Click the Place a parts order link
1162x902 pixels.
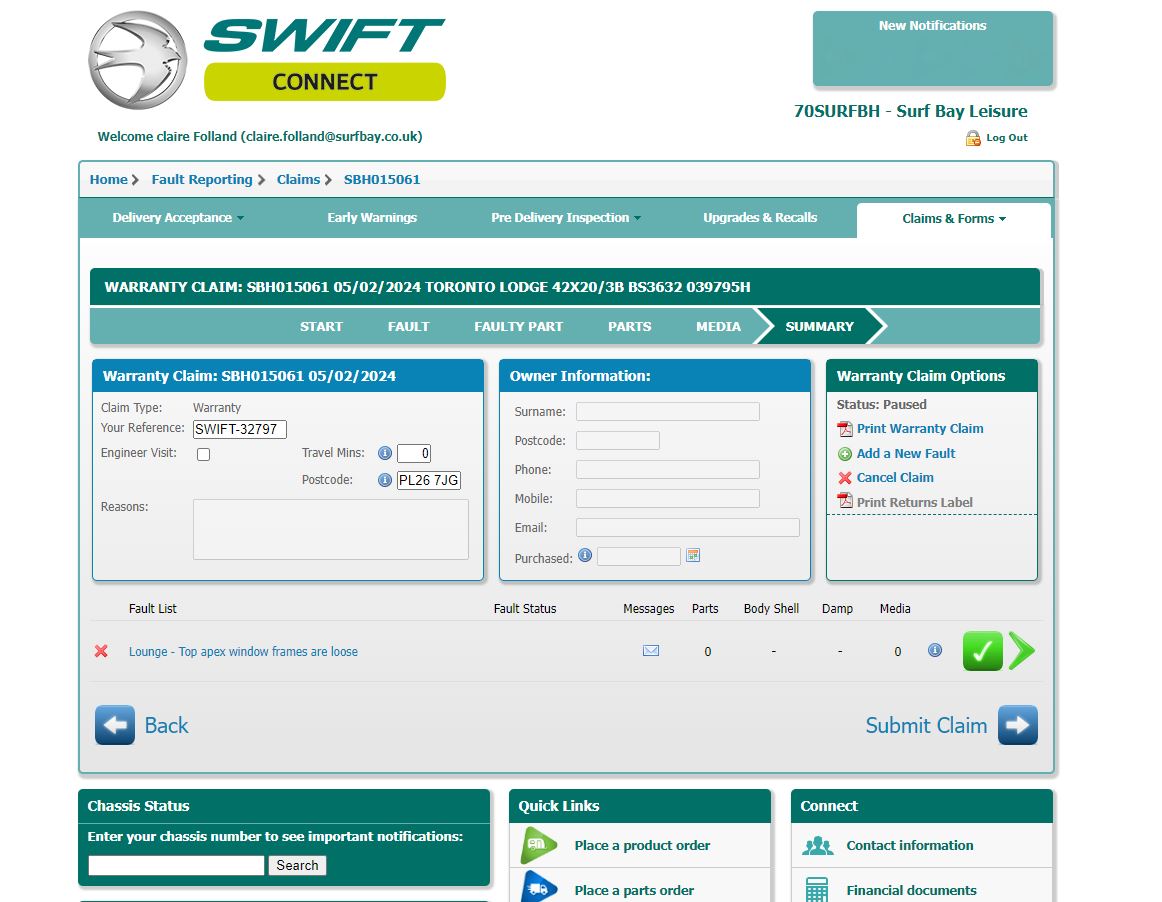tap(634, 891)
